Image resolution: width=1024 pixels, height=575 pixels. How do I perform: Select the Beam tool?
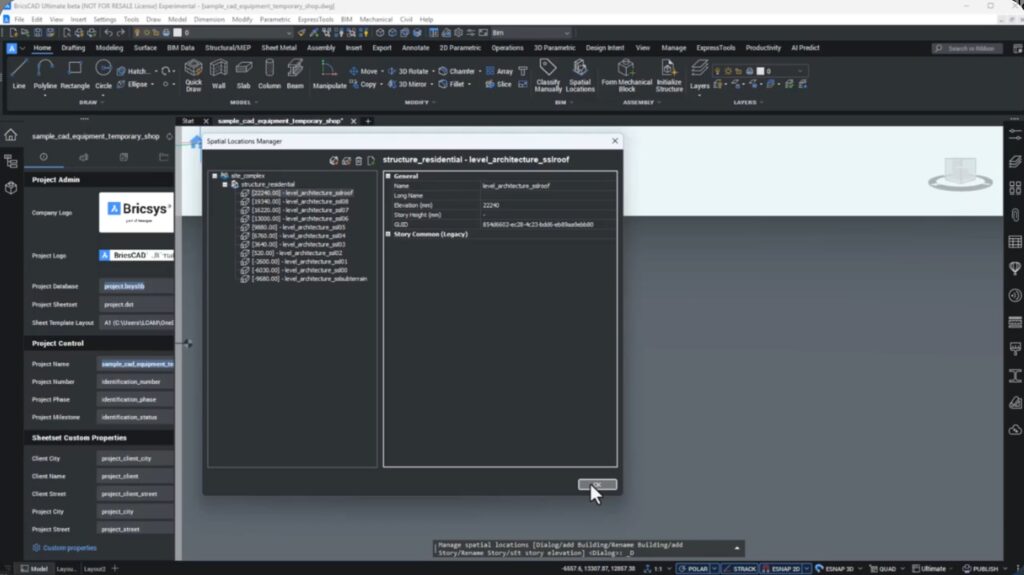point(295,74)
